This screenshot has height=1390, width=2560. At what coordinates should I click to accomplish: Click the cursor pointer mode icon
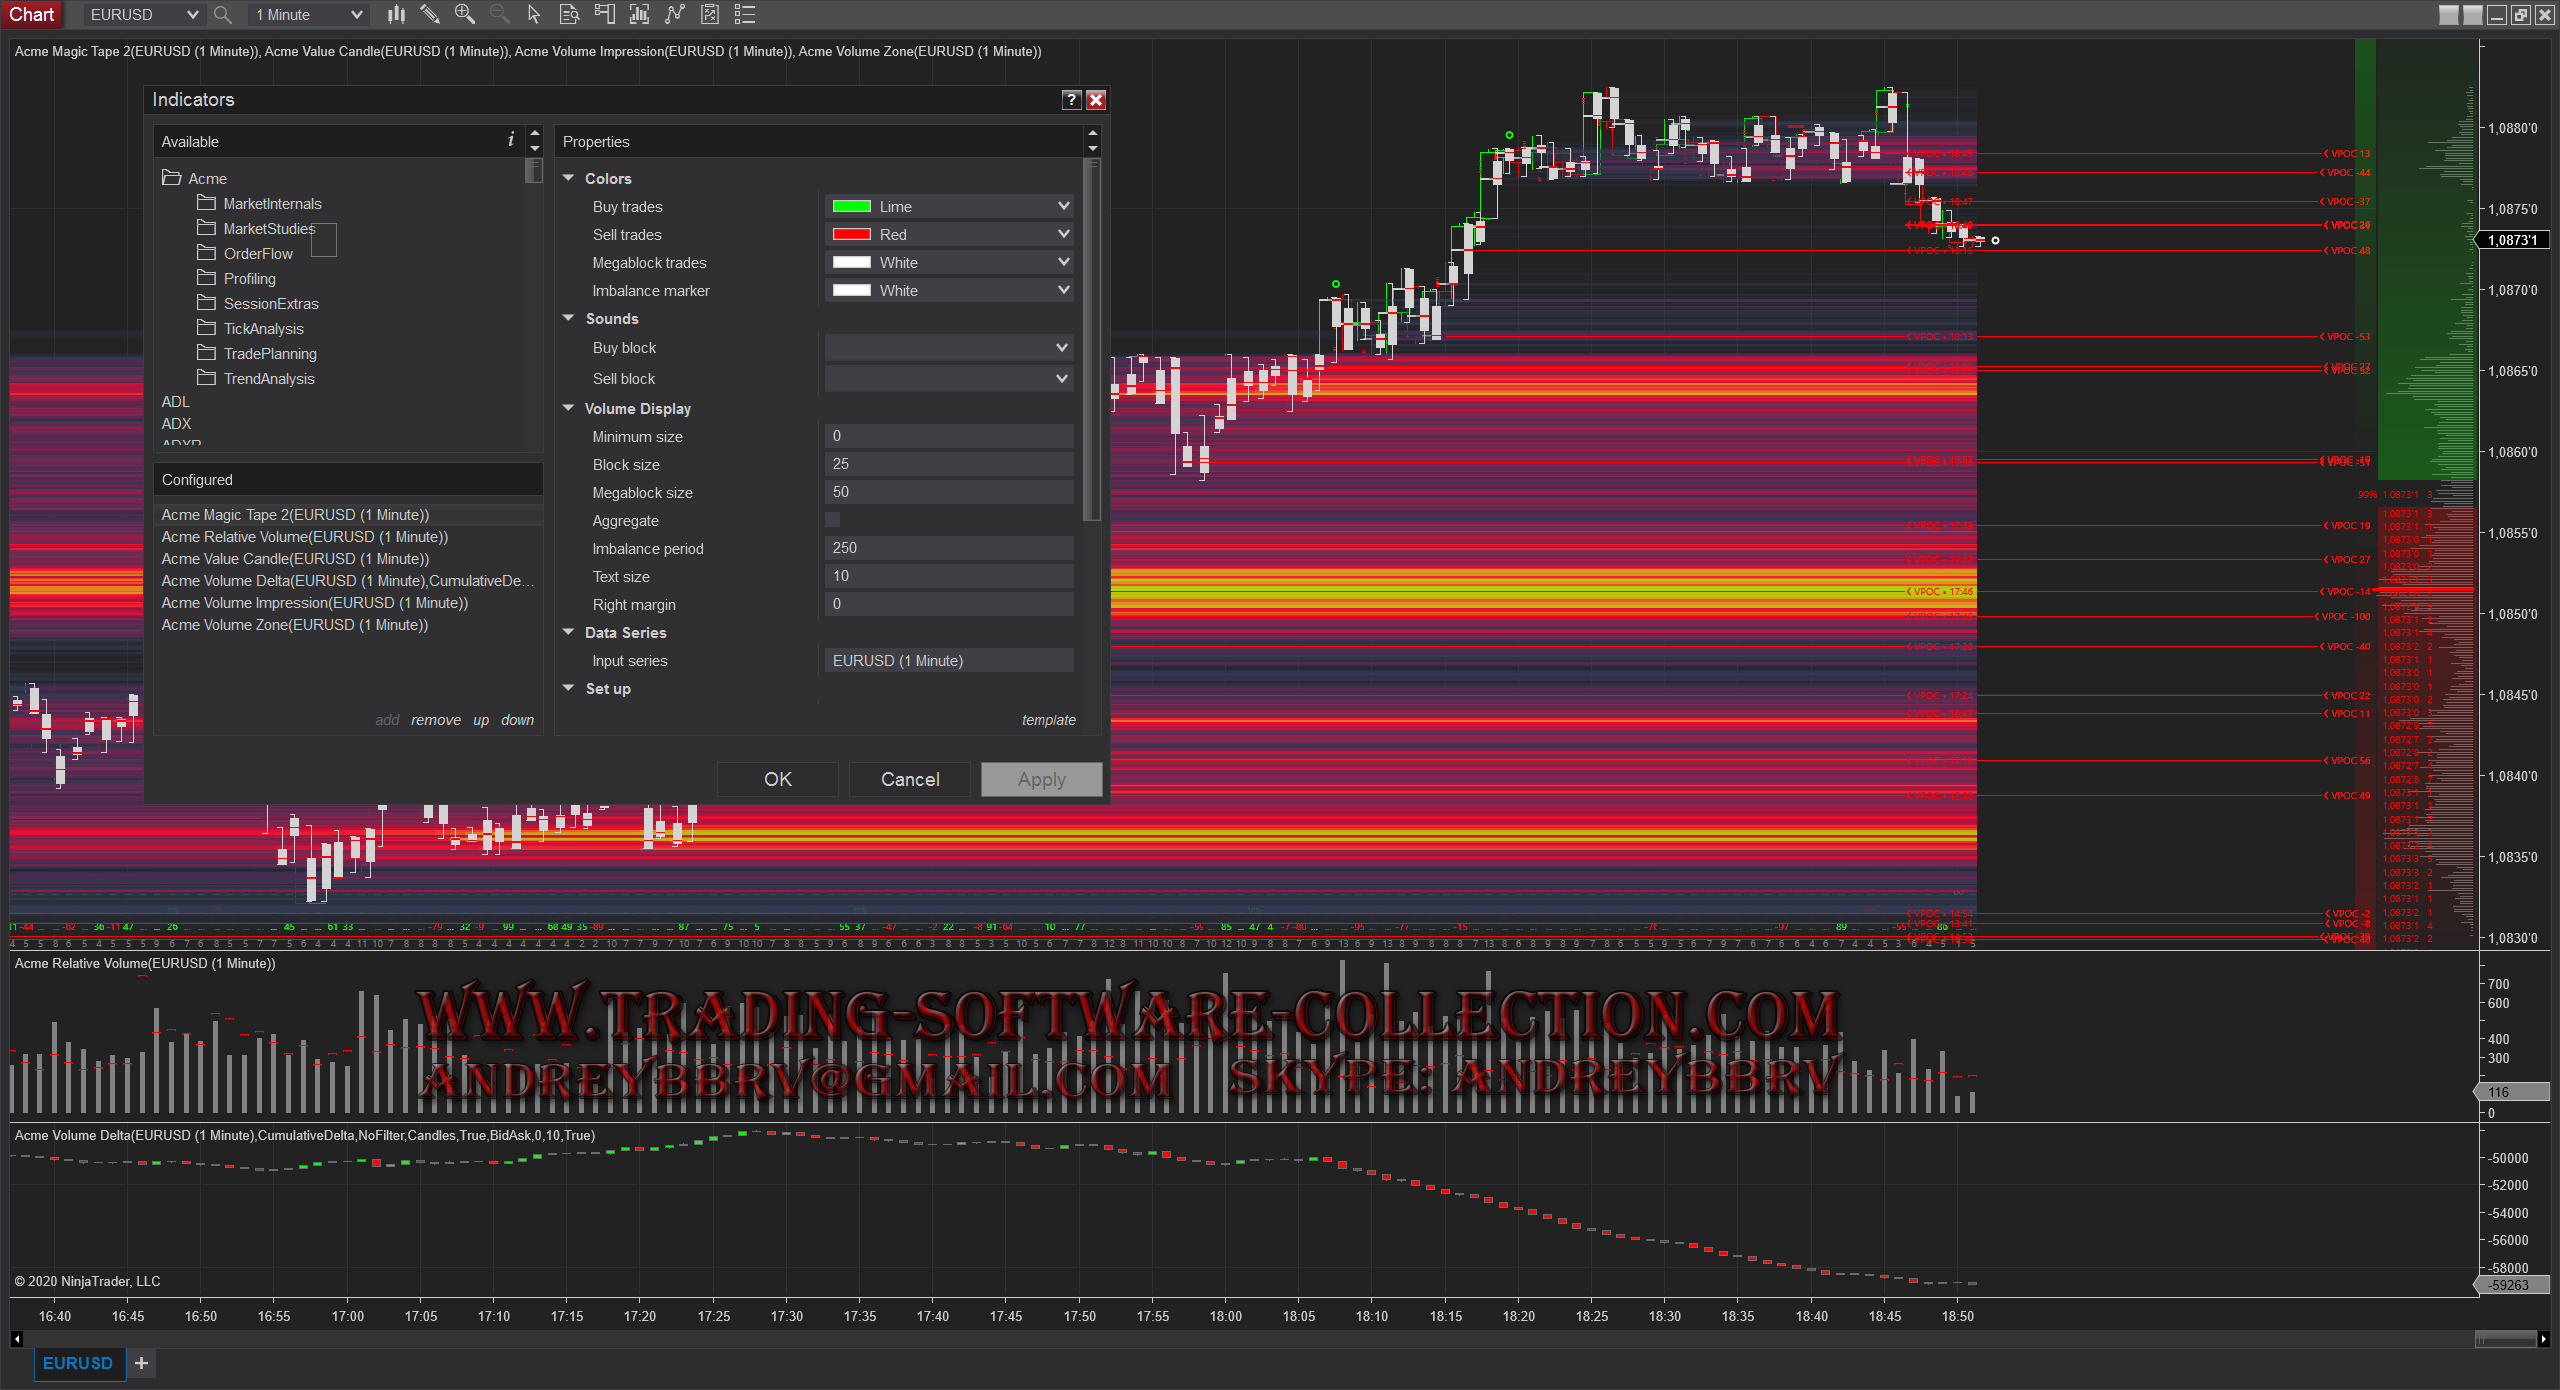[534, 14]
